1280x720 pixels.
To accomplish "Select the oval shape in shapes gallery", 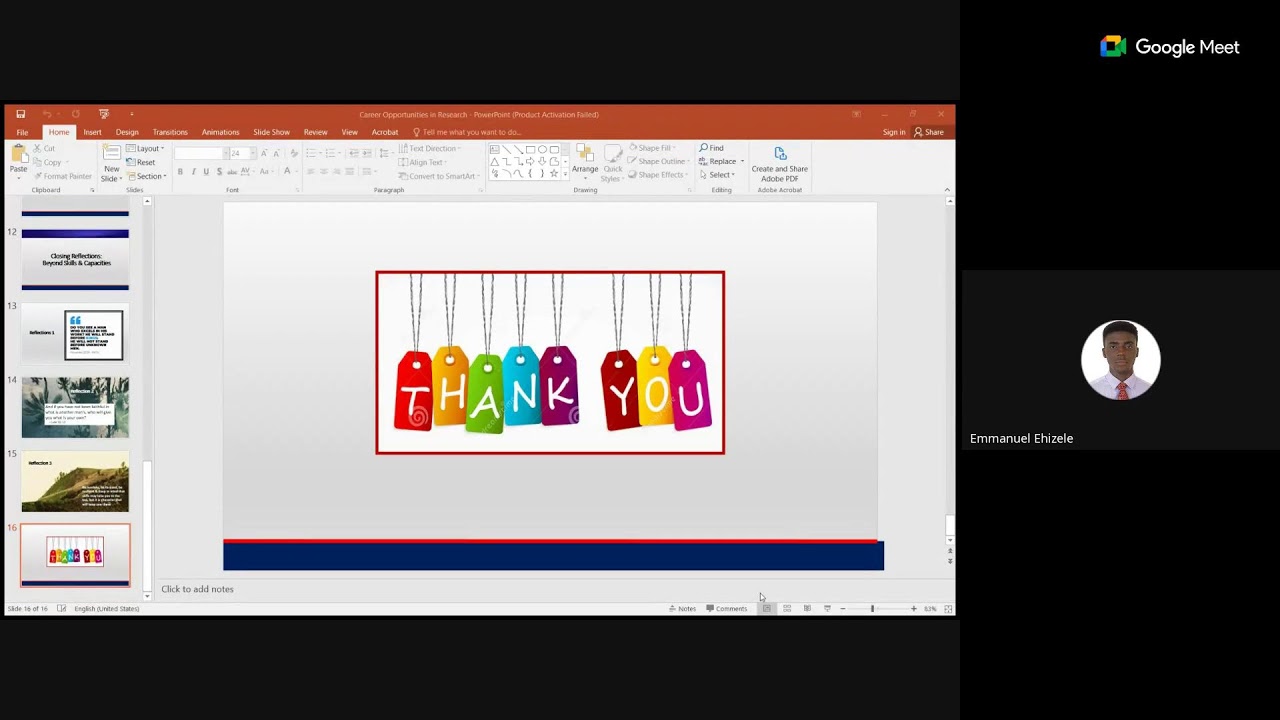I will [542, 149].
